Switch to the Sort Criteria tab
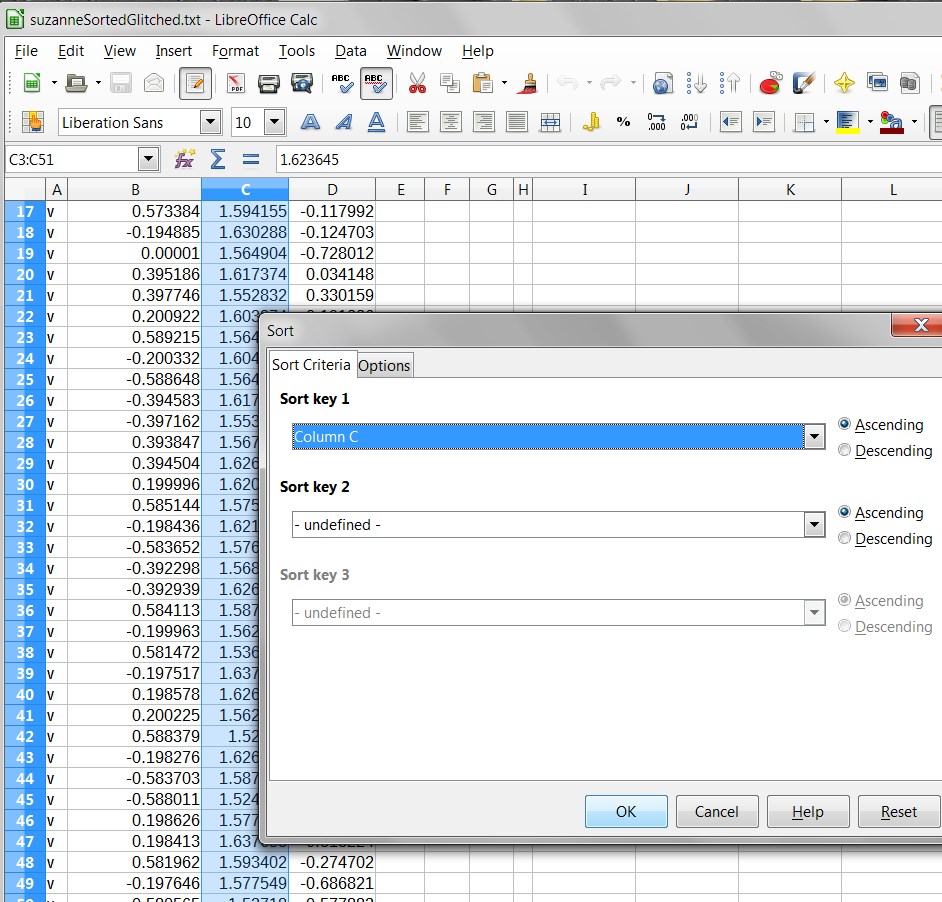 coord(311,365)
